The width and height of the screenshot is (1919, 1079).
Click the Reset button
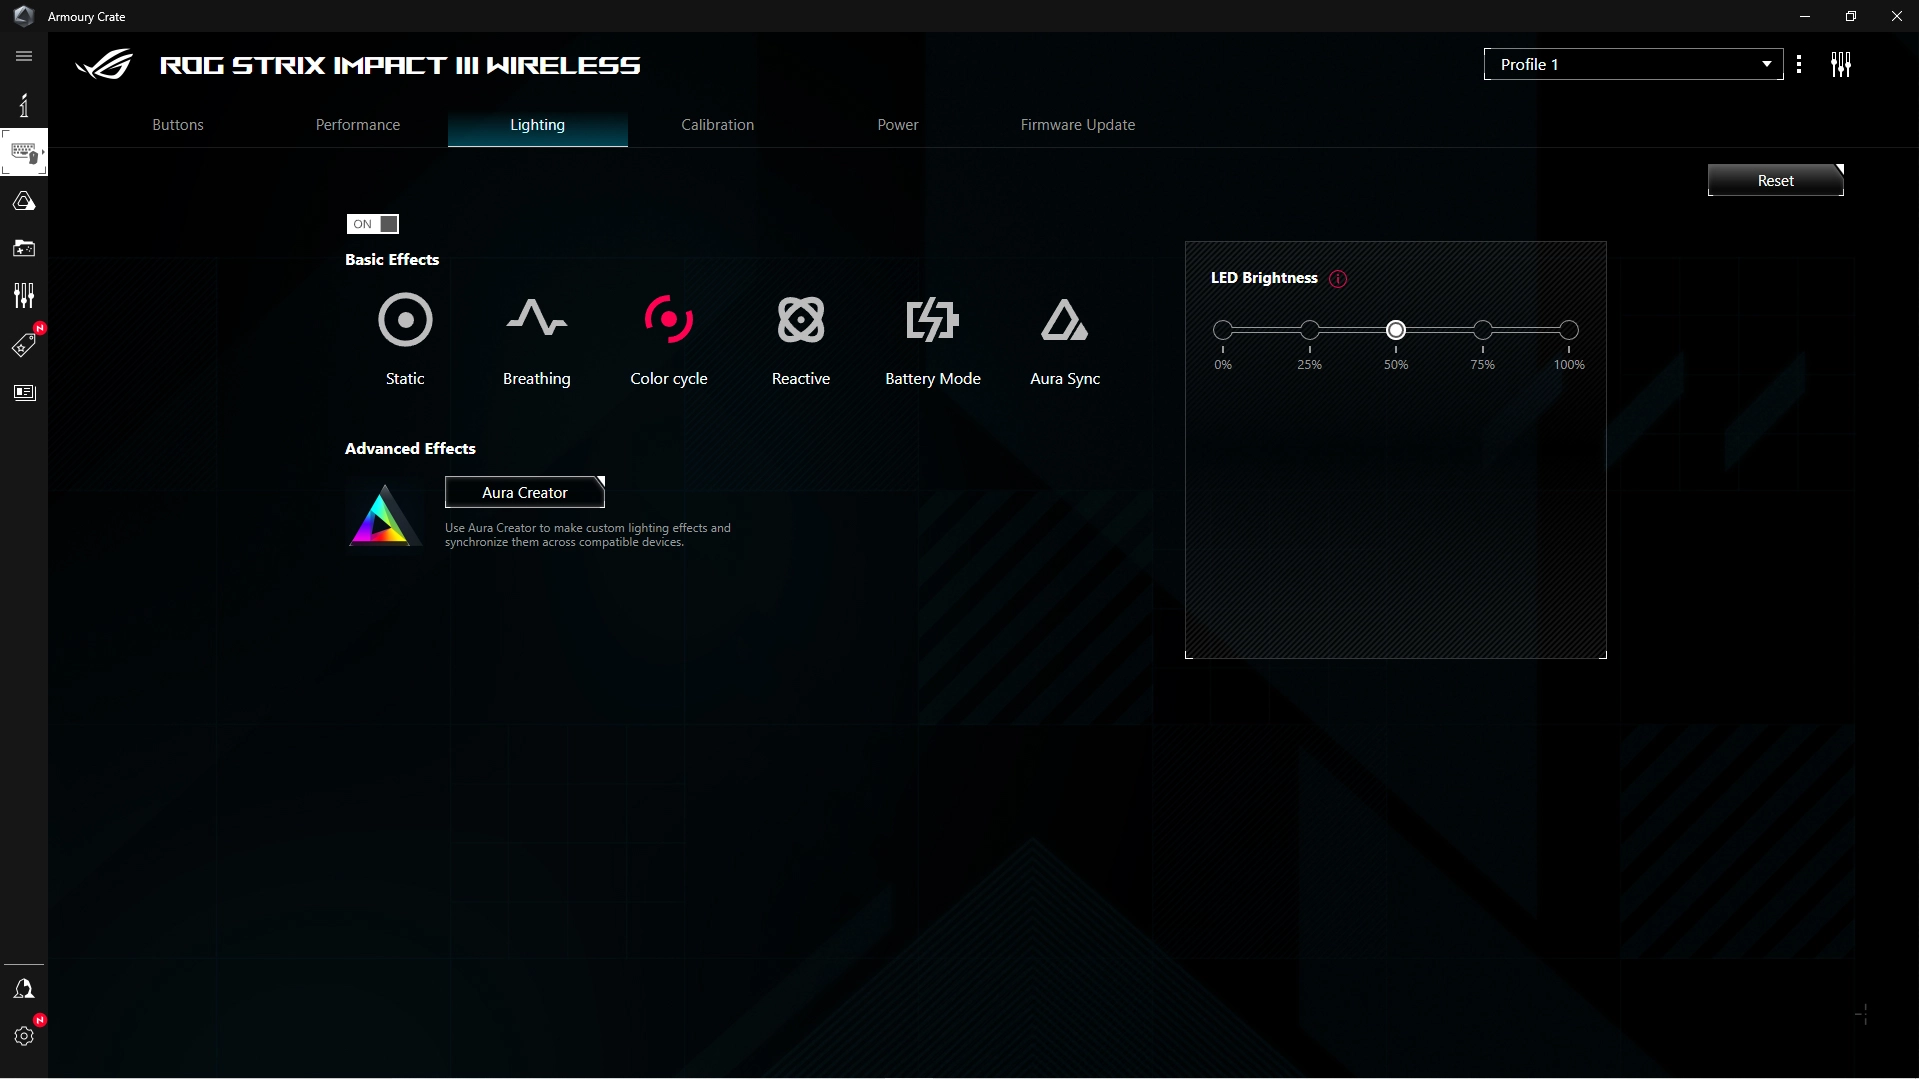coord(1776,180)
